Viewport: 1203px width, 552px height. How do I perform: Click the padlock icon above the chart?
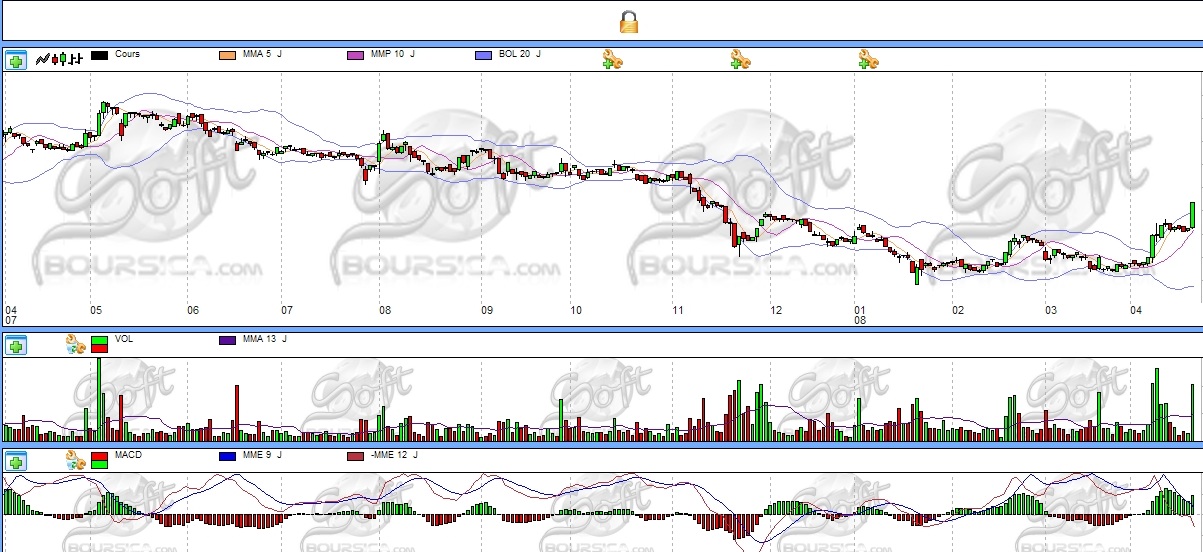point(629,21)
